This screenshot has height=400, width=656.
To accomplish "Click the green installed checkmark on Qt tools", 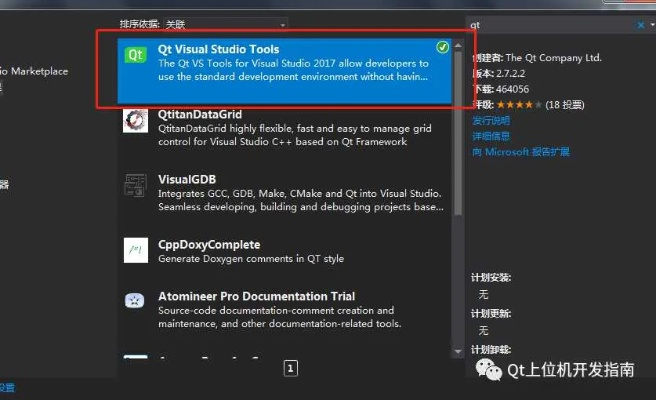I will coord(442,47).
